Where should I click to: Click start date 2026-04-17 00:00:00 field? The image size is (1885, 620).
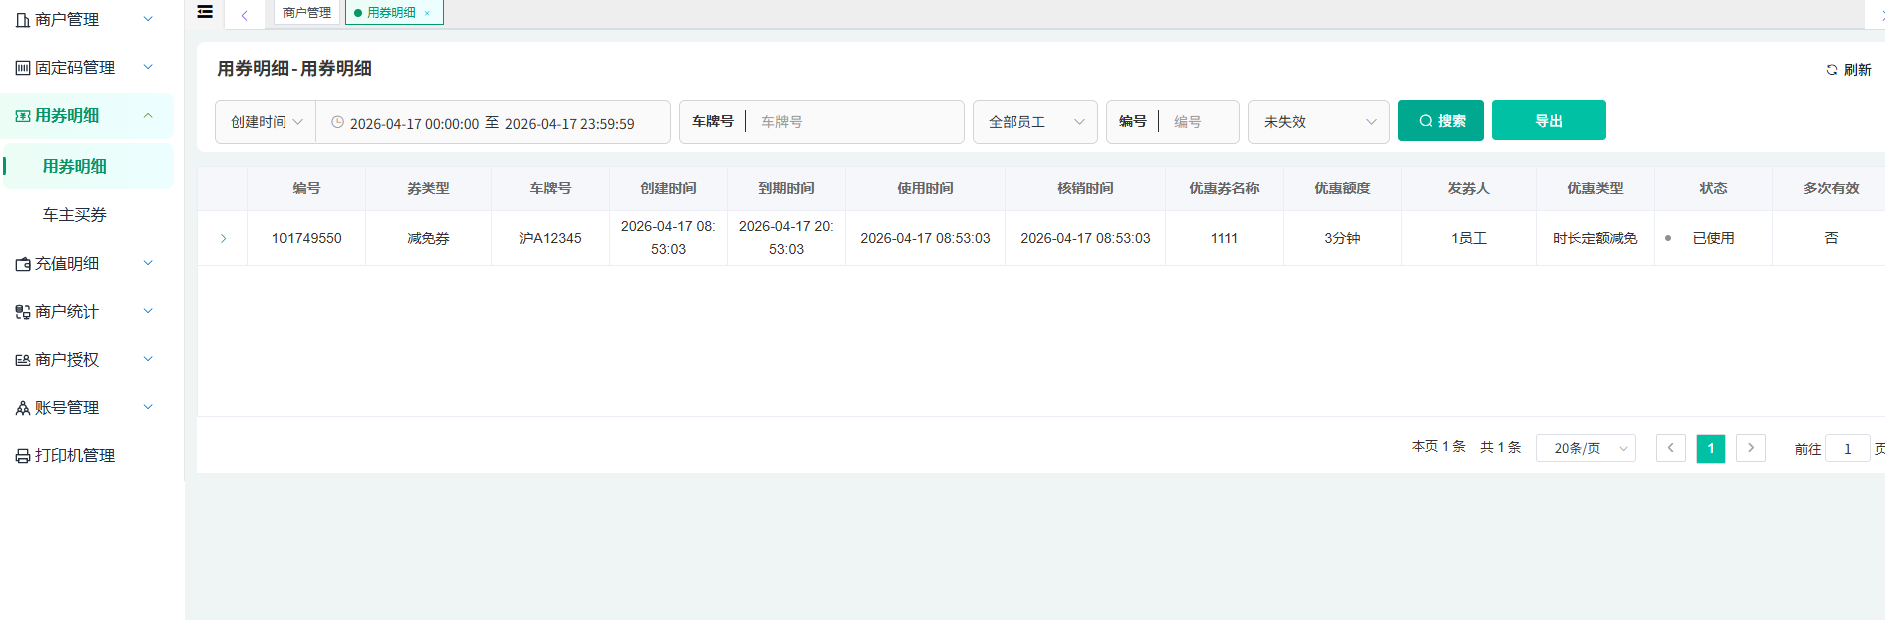(414, 124)
